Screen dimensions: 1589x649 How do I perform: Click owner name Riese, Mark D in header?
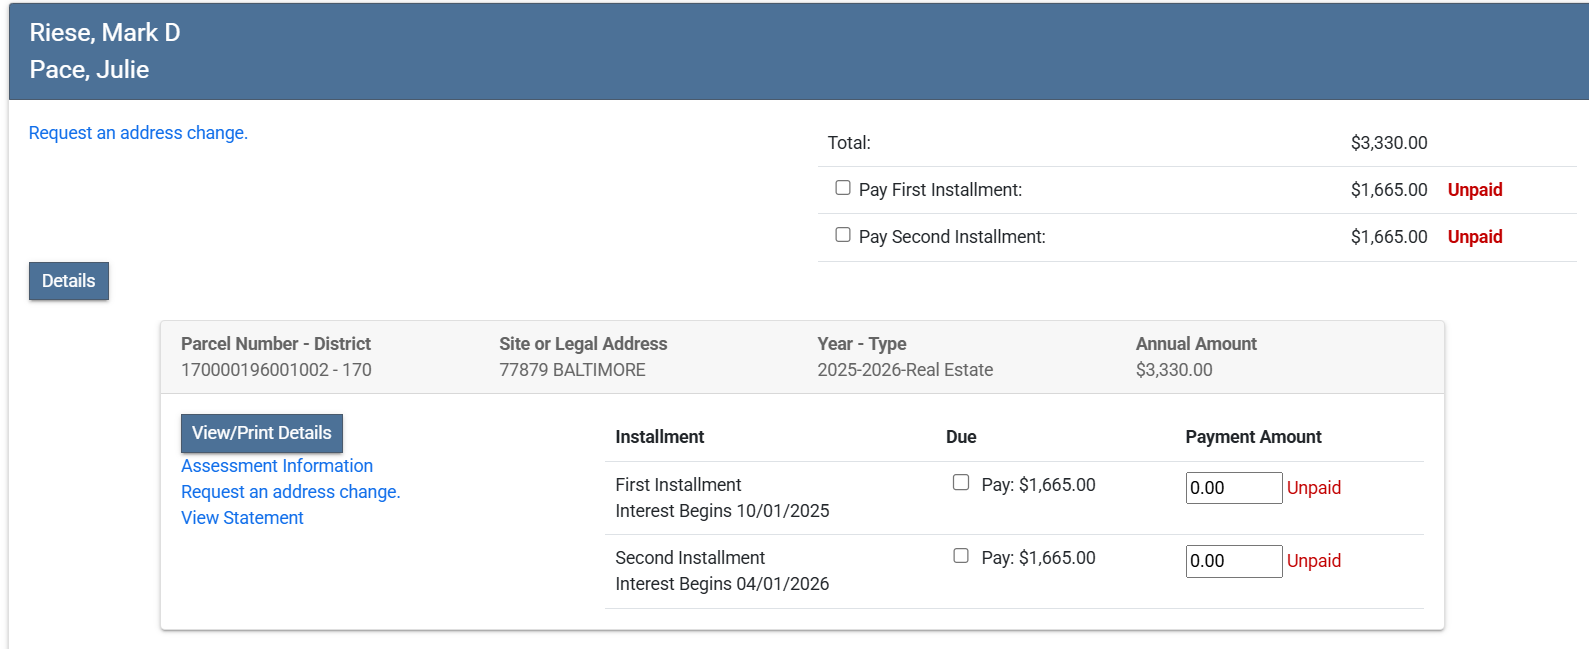tap(105, 33)
